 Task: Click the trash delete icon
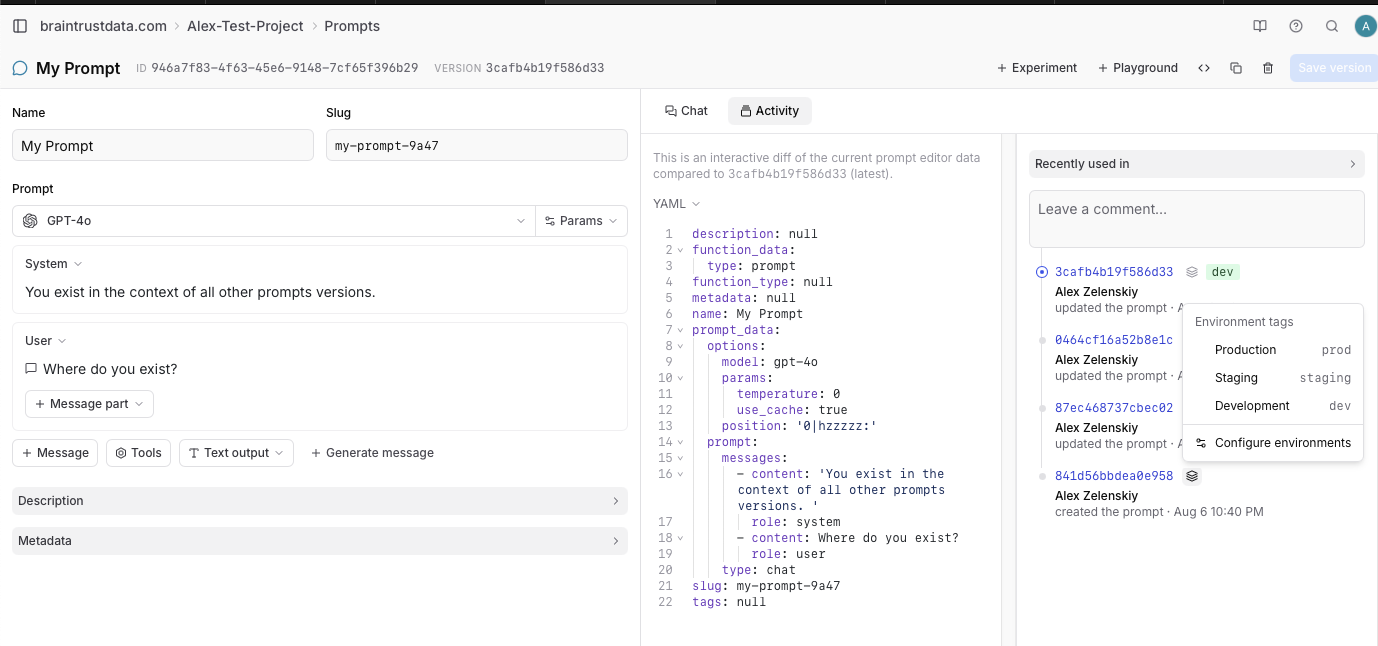[x=1268, y=68]
